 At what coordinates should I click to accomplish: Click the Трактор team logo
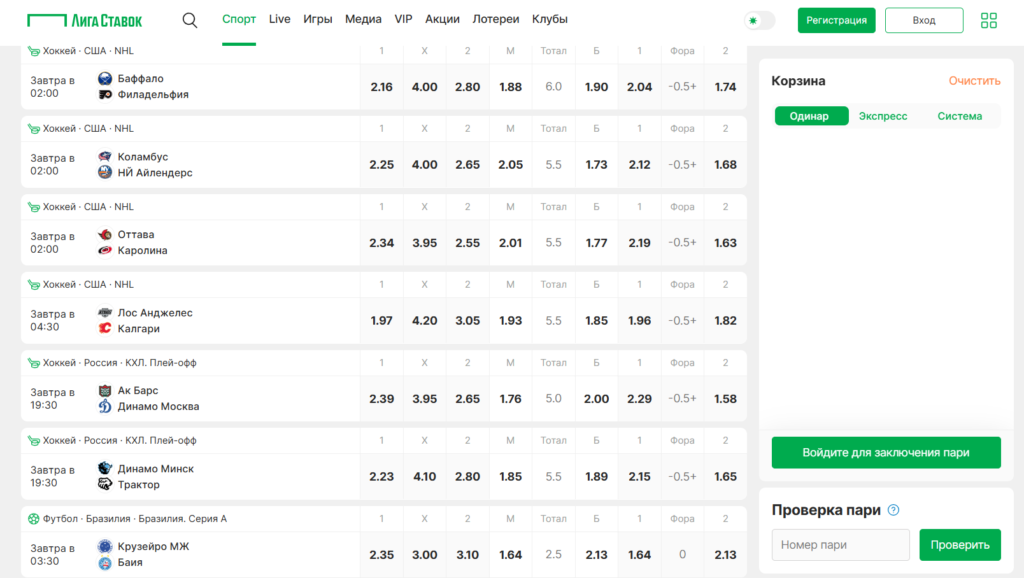pos(104,485)
